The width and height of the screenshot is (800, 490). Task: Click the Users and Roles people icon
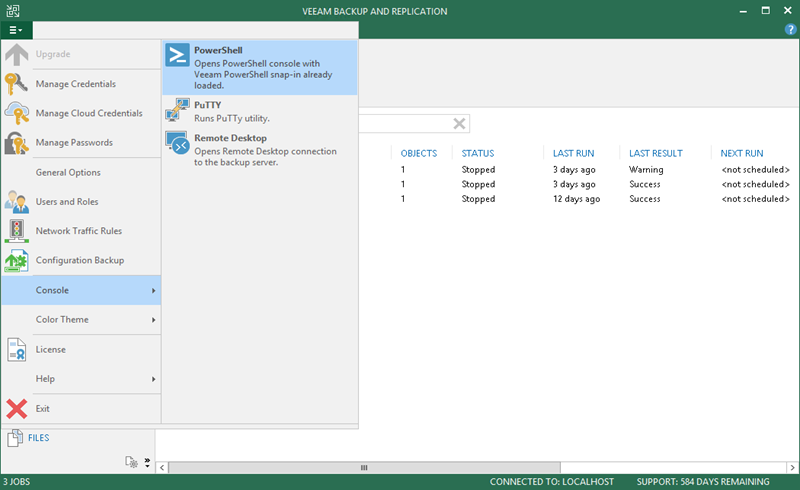17,202
